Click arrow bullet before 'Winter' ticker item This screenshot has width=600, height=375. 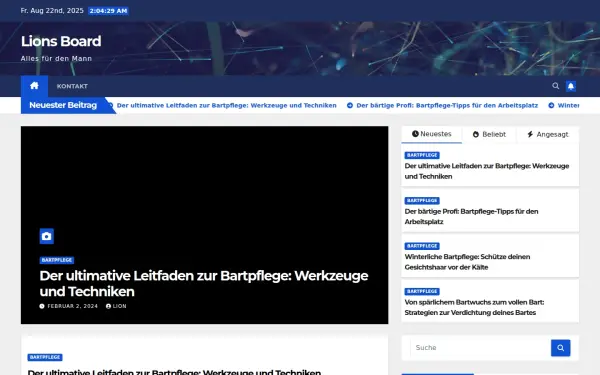(x=551, y=105)
